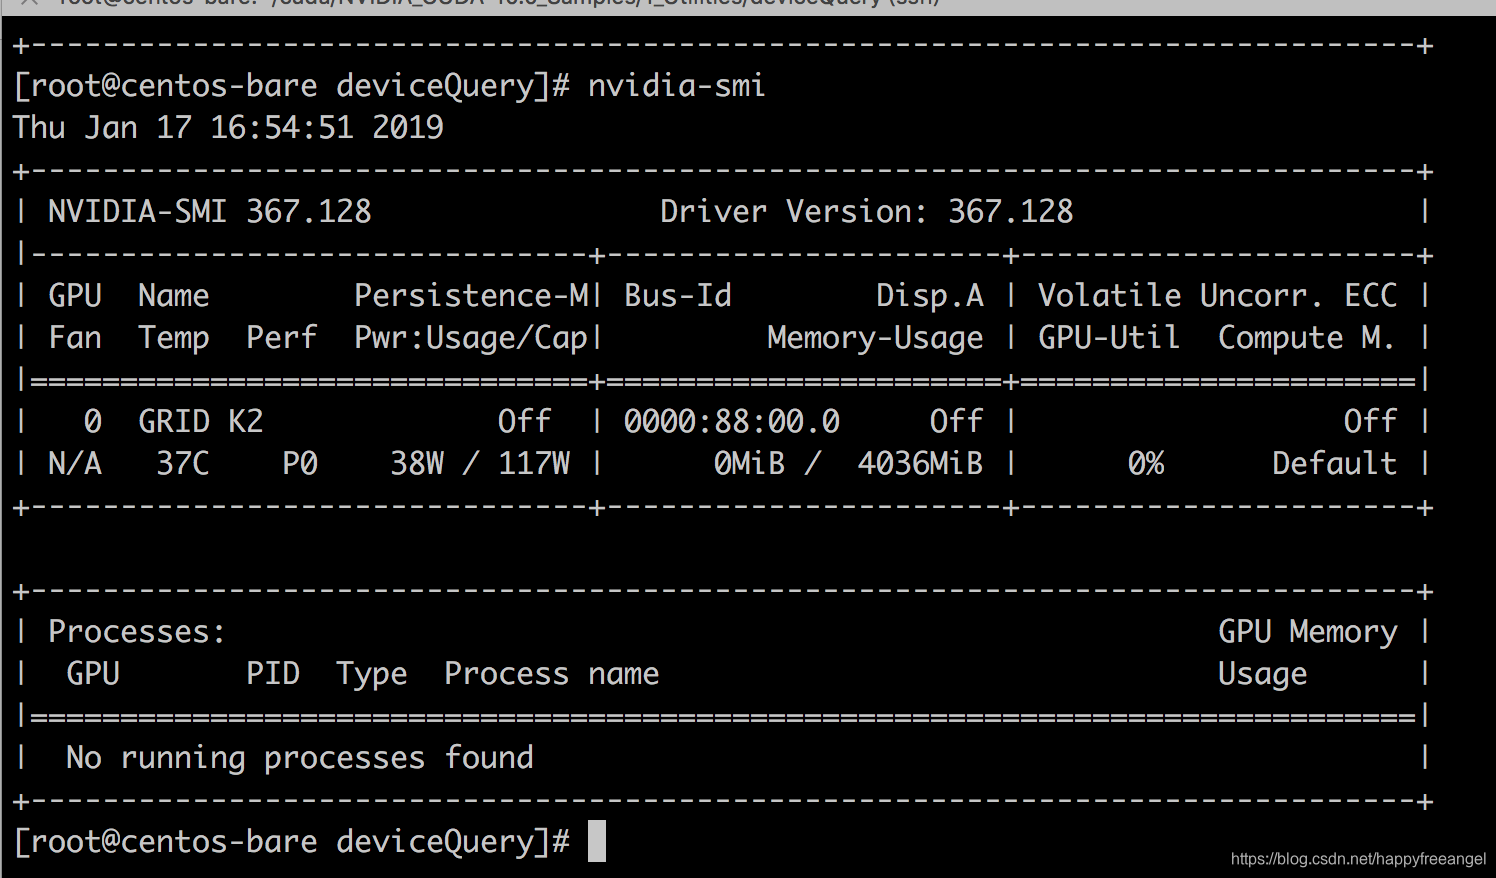
Task: Click the Off value under Persistence-M
Action: click(525, 422)
